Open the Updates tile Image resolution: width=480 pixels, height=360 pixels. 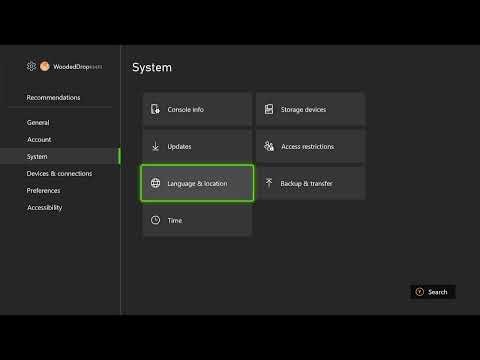coord(197,146)
